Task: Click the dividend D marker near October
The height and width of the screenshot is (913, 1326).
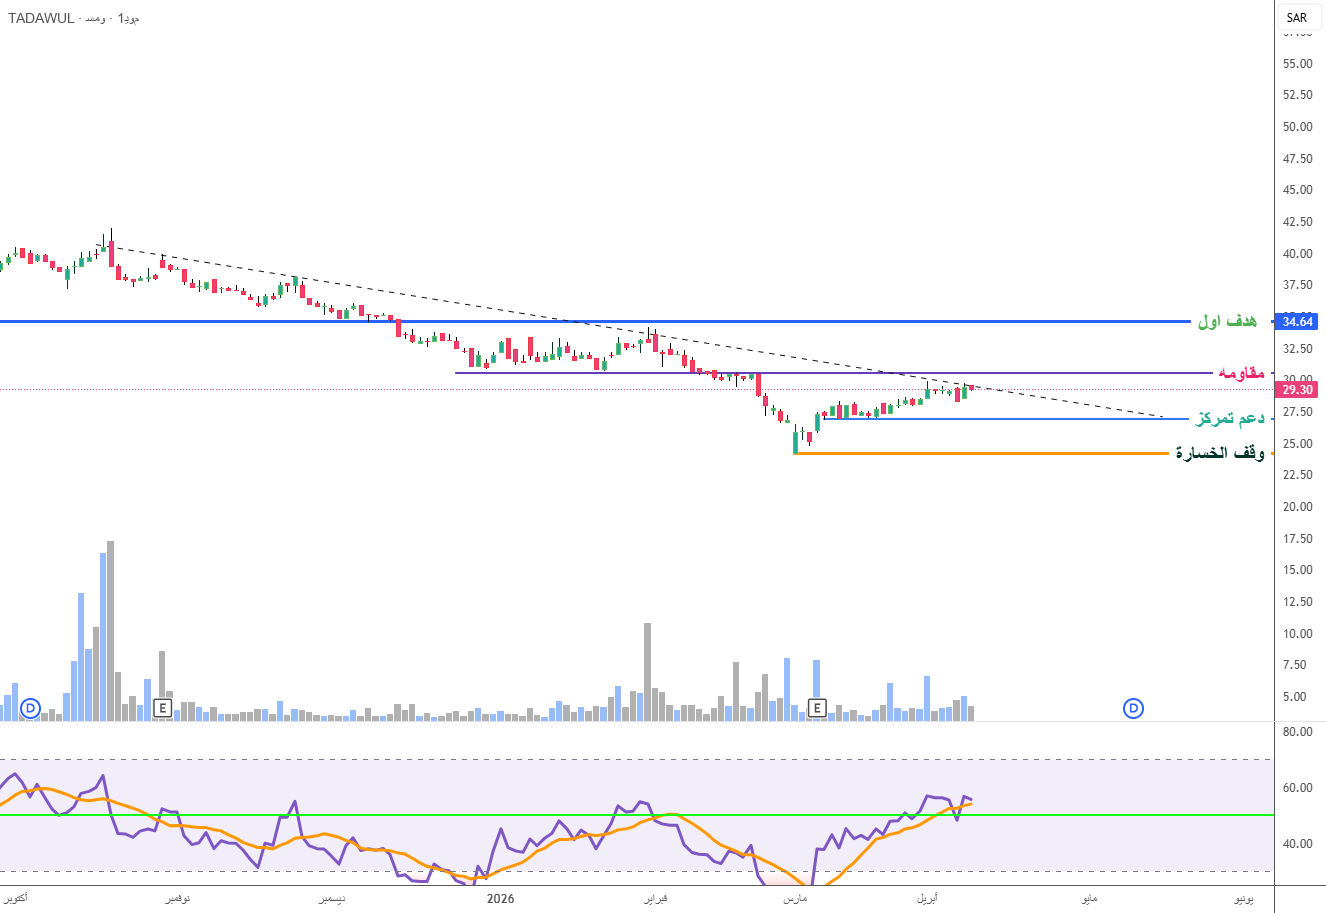Action: pyautogui.click(x=30, y=708)
